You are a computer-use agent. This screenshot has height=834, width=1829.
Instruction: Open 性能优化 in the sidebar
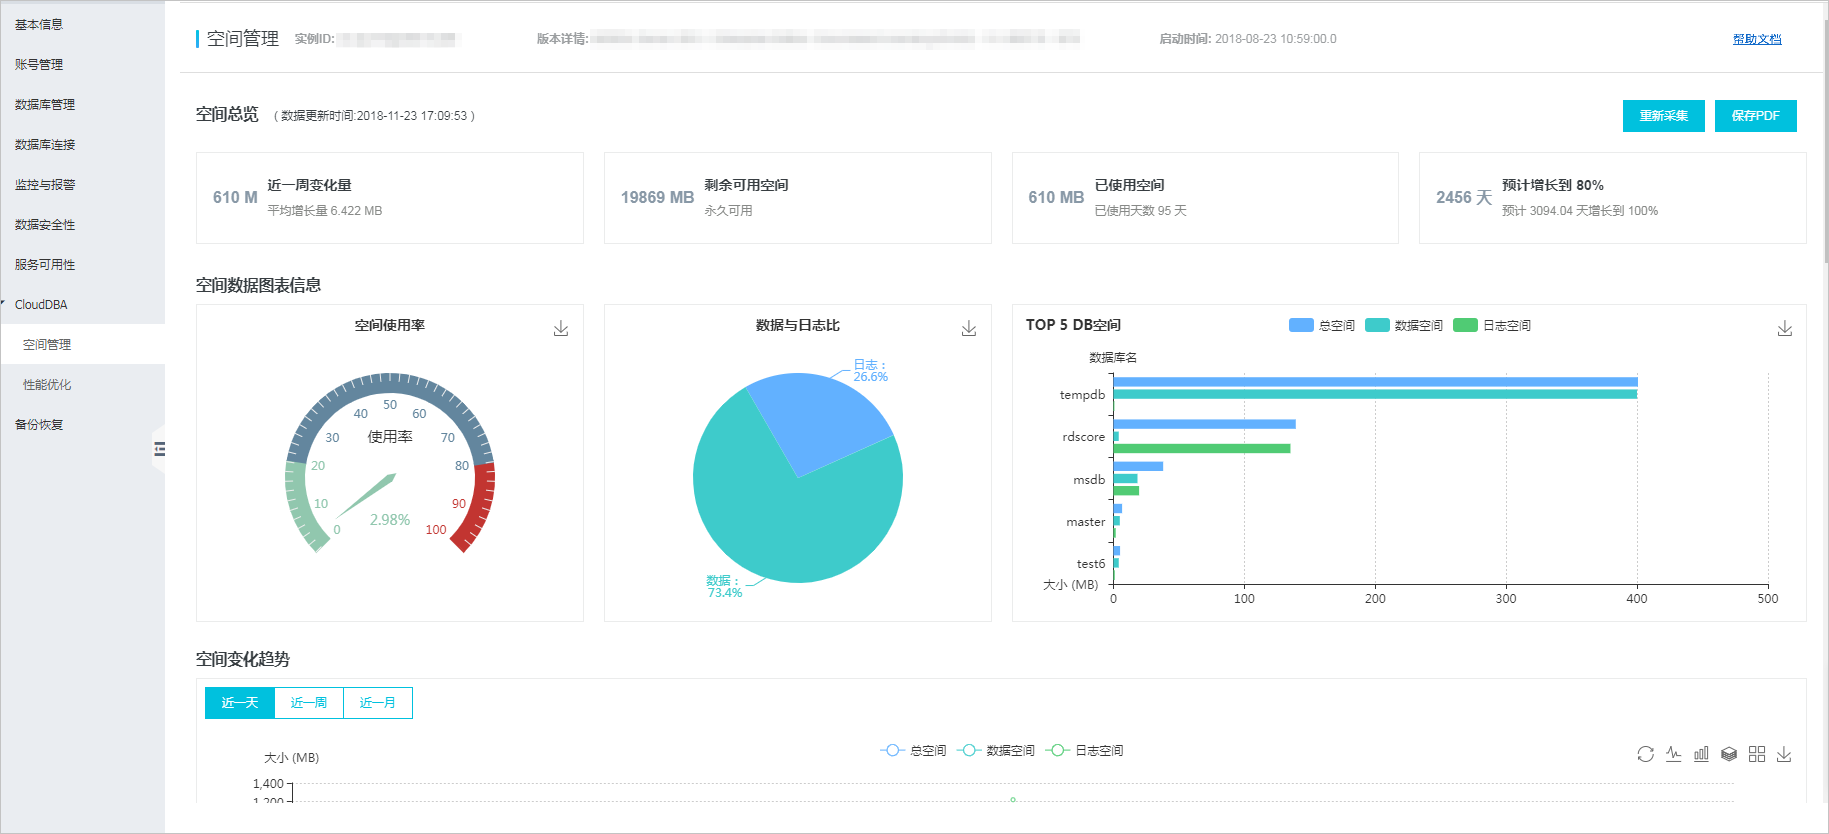click(x=47, y=385)
